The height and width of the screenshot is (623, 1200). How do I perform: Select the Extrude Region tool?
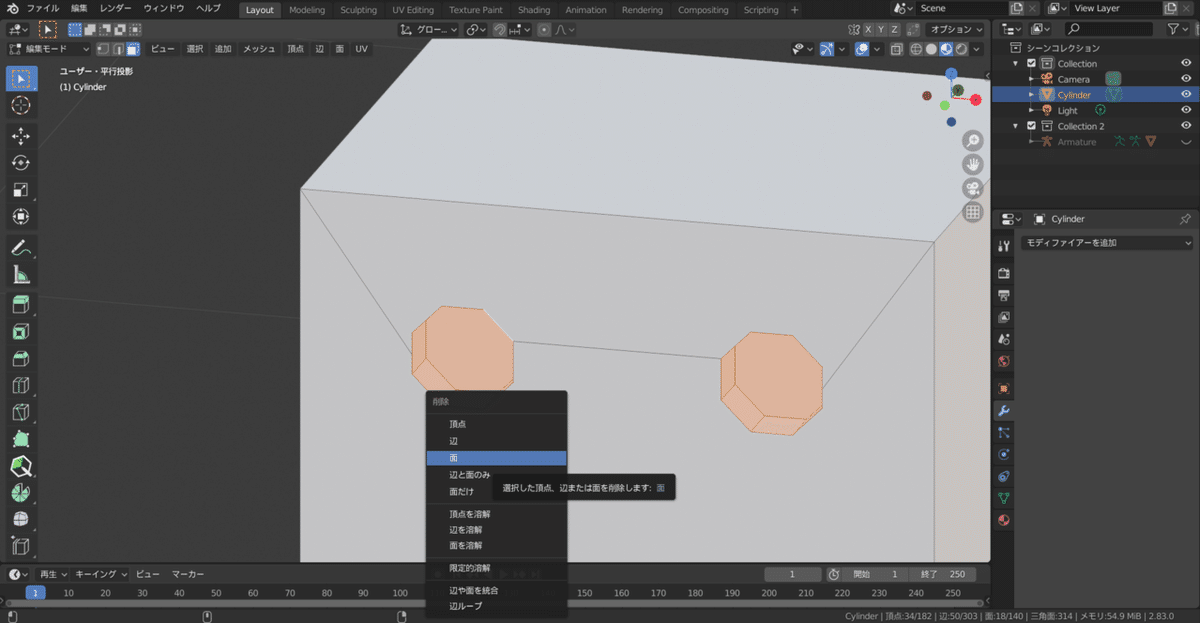coord(21,304)
